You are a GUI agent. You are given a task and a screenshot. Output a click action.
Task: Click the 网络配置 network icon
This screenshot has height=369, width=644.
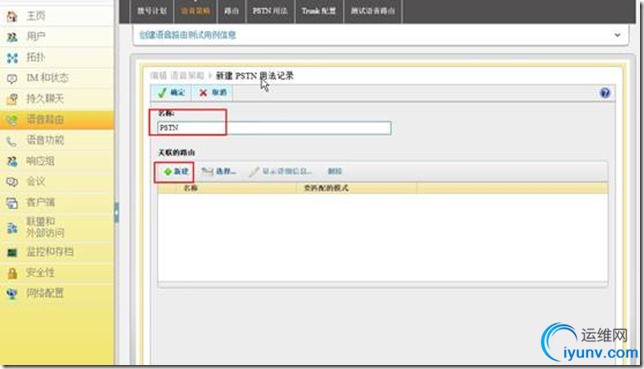click(12, 294)
